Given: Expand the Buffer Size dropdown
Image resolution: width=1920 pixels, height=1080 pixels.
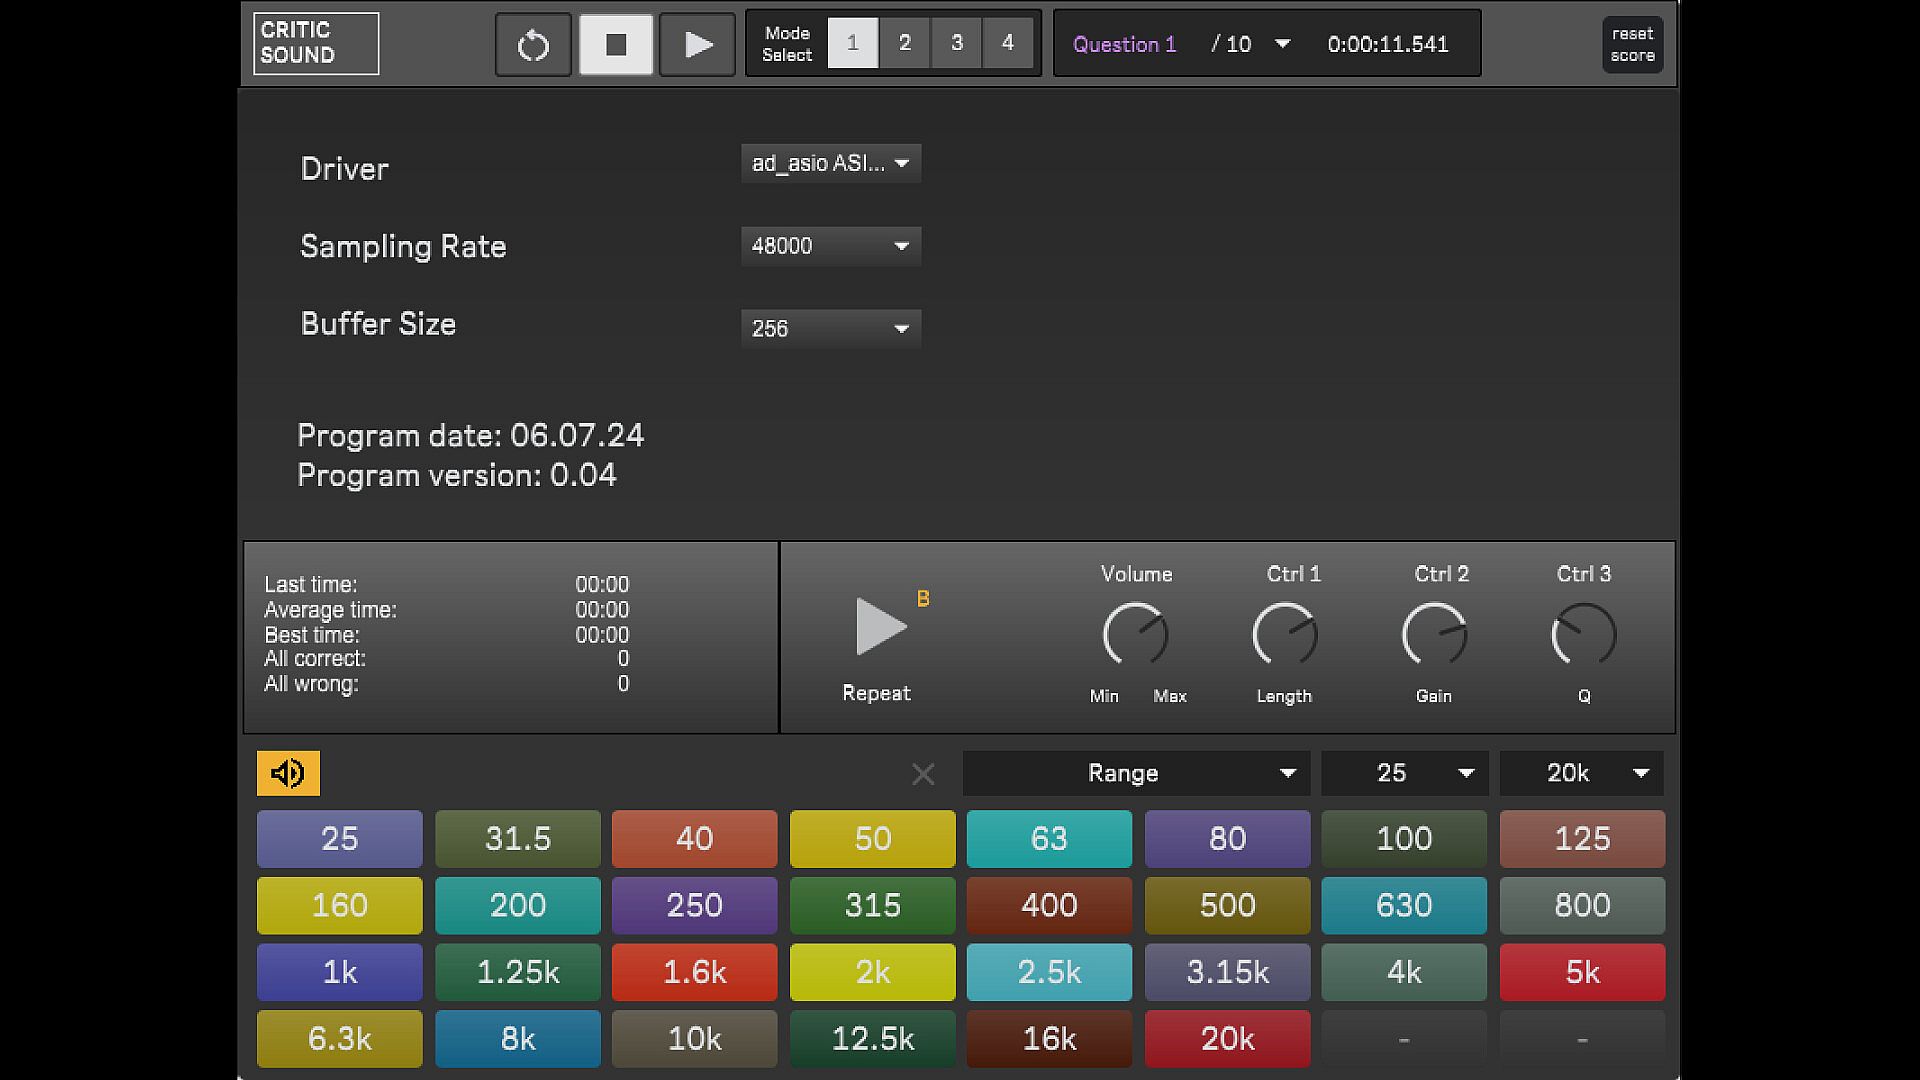Looking at the screenshot, I should pyautogui.click(x=830, y=328).
